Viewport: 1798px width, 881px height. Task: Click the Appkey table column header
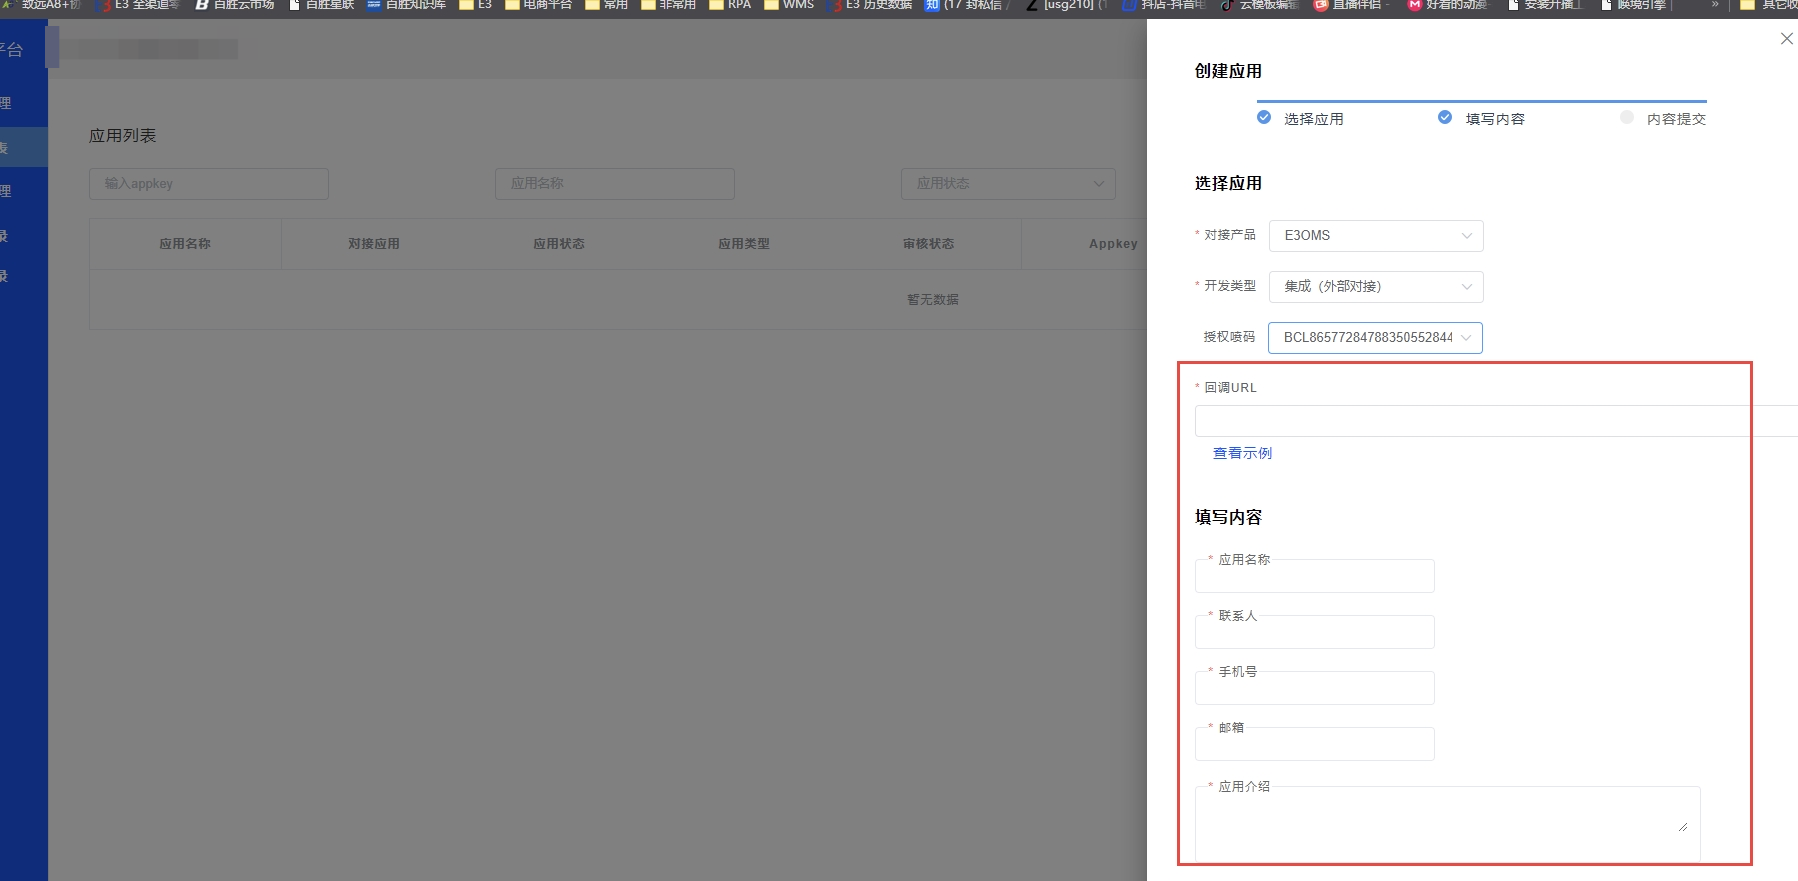[x=1113, y=244]
